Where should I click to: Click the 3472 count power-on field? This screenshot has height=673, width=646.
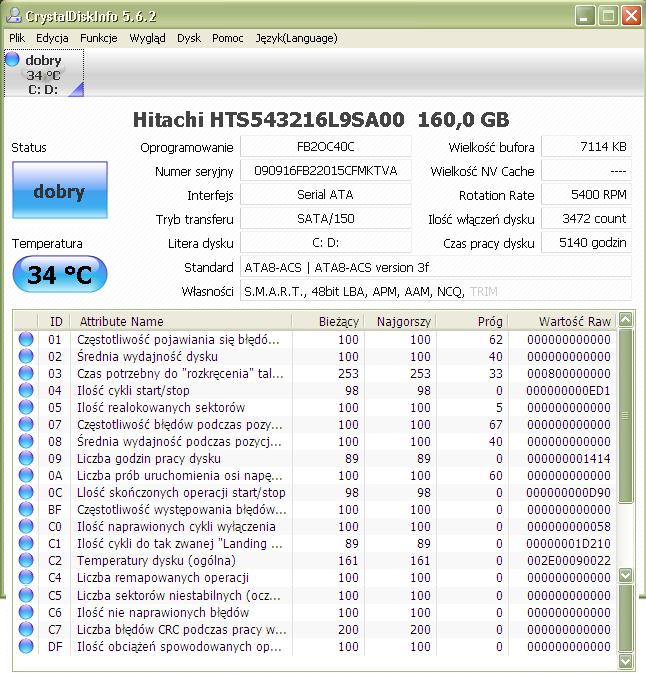(x=587, y=219)
